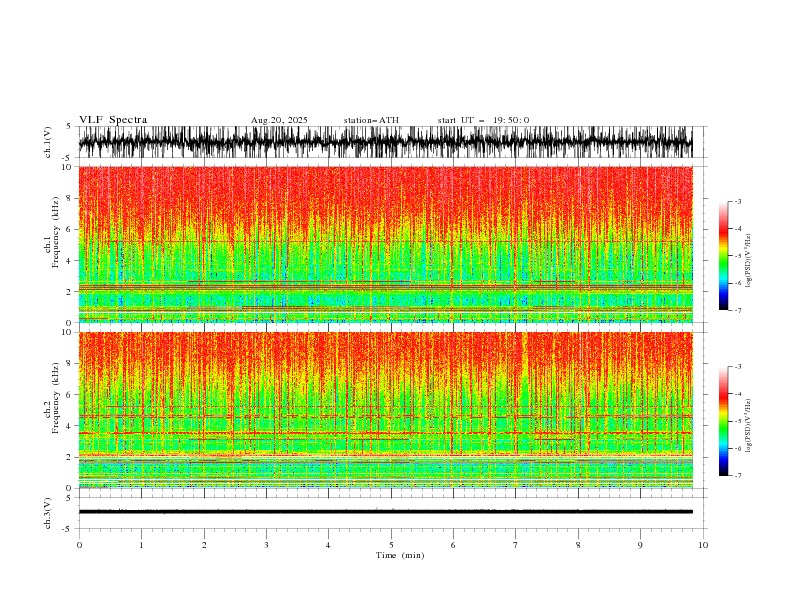Click the log(PSD) label beside ch.2 colorbar
The width and height of the screenshot is (792, 612).
749,426
